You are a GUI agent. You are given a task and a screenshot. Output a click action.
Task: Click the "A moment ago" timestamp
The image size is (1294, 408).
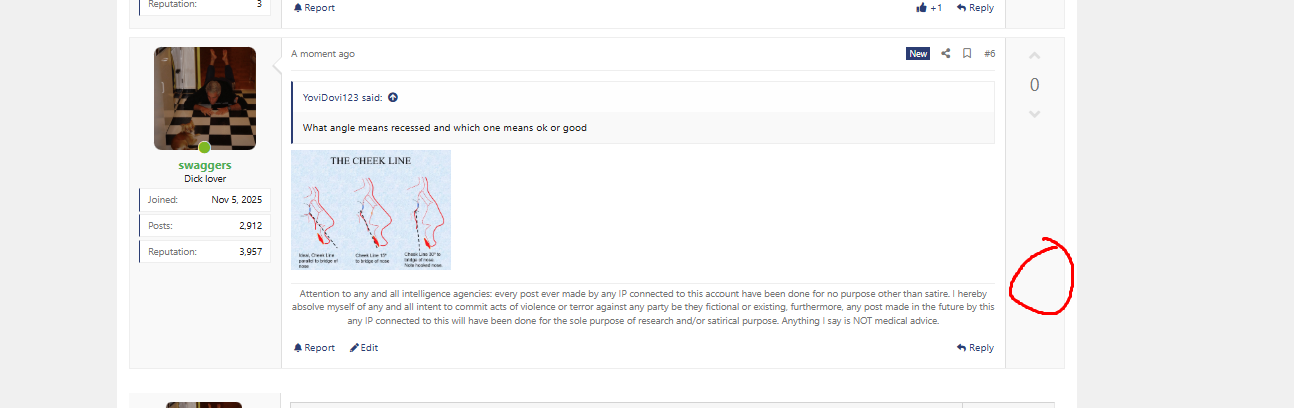click(323, 54)
